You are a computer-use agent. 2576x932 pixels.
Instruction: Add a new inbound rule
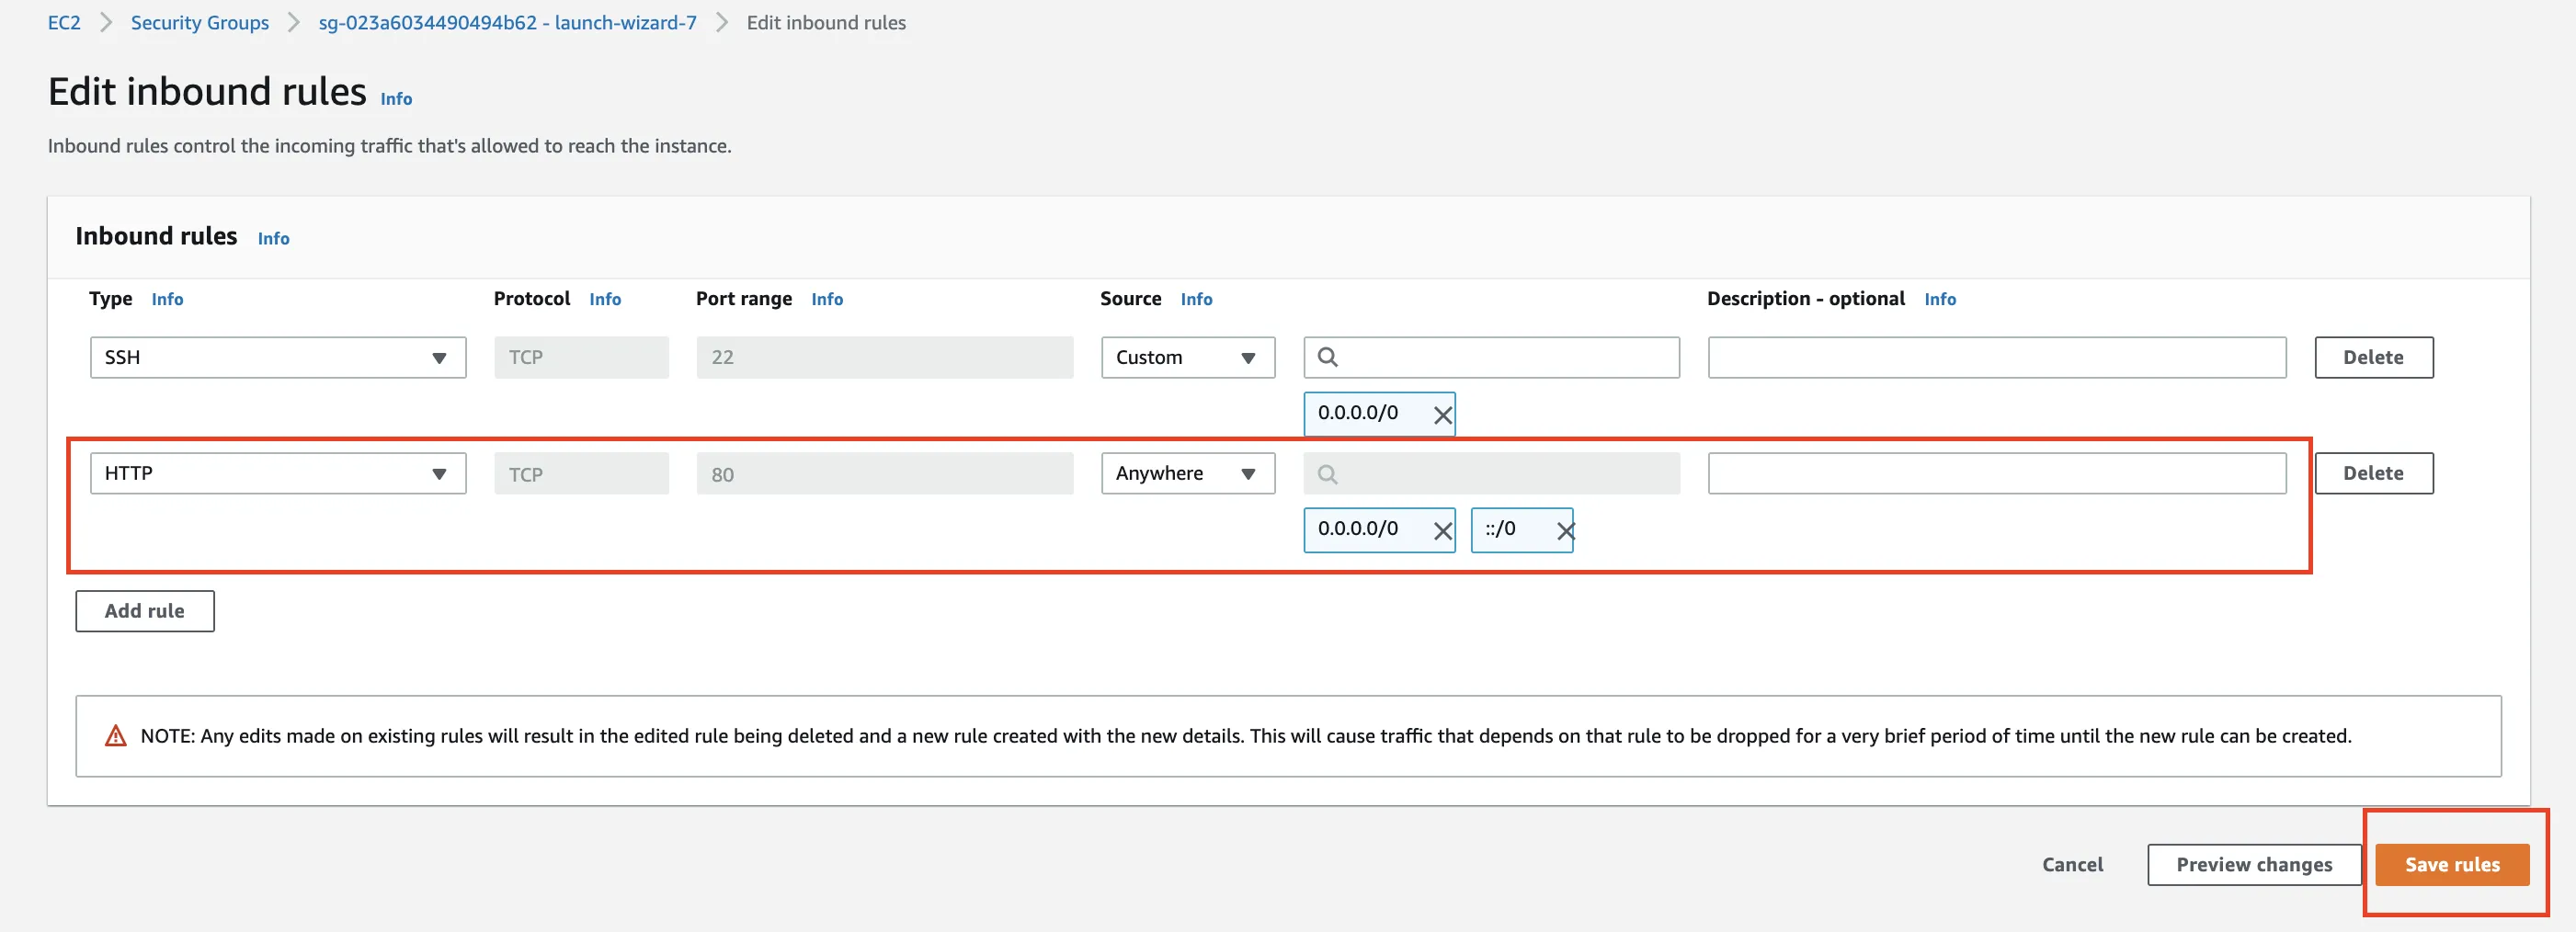(x=145, y=611)
